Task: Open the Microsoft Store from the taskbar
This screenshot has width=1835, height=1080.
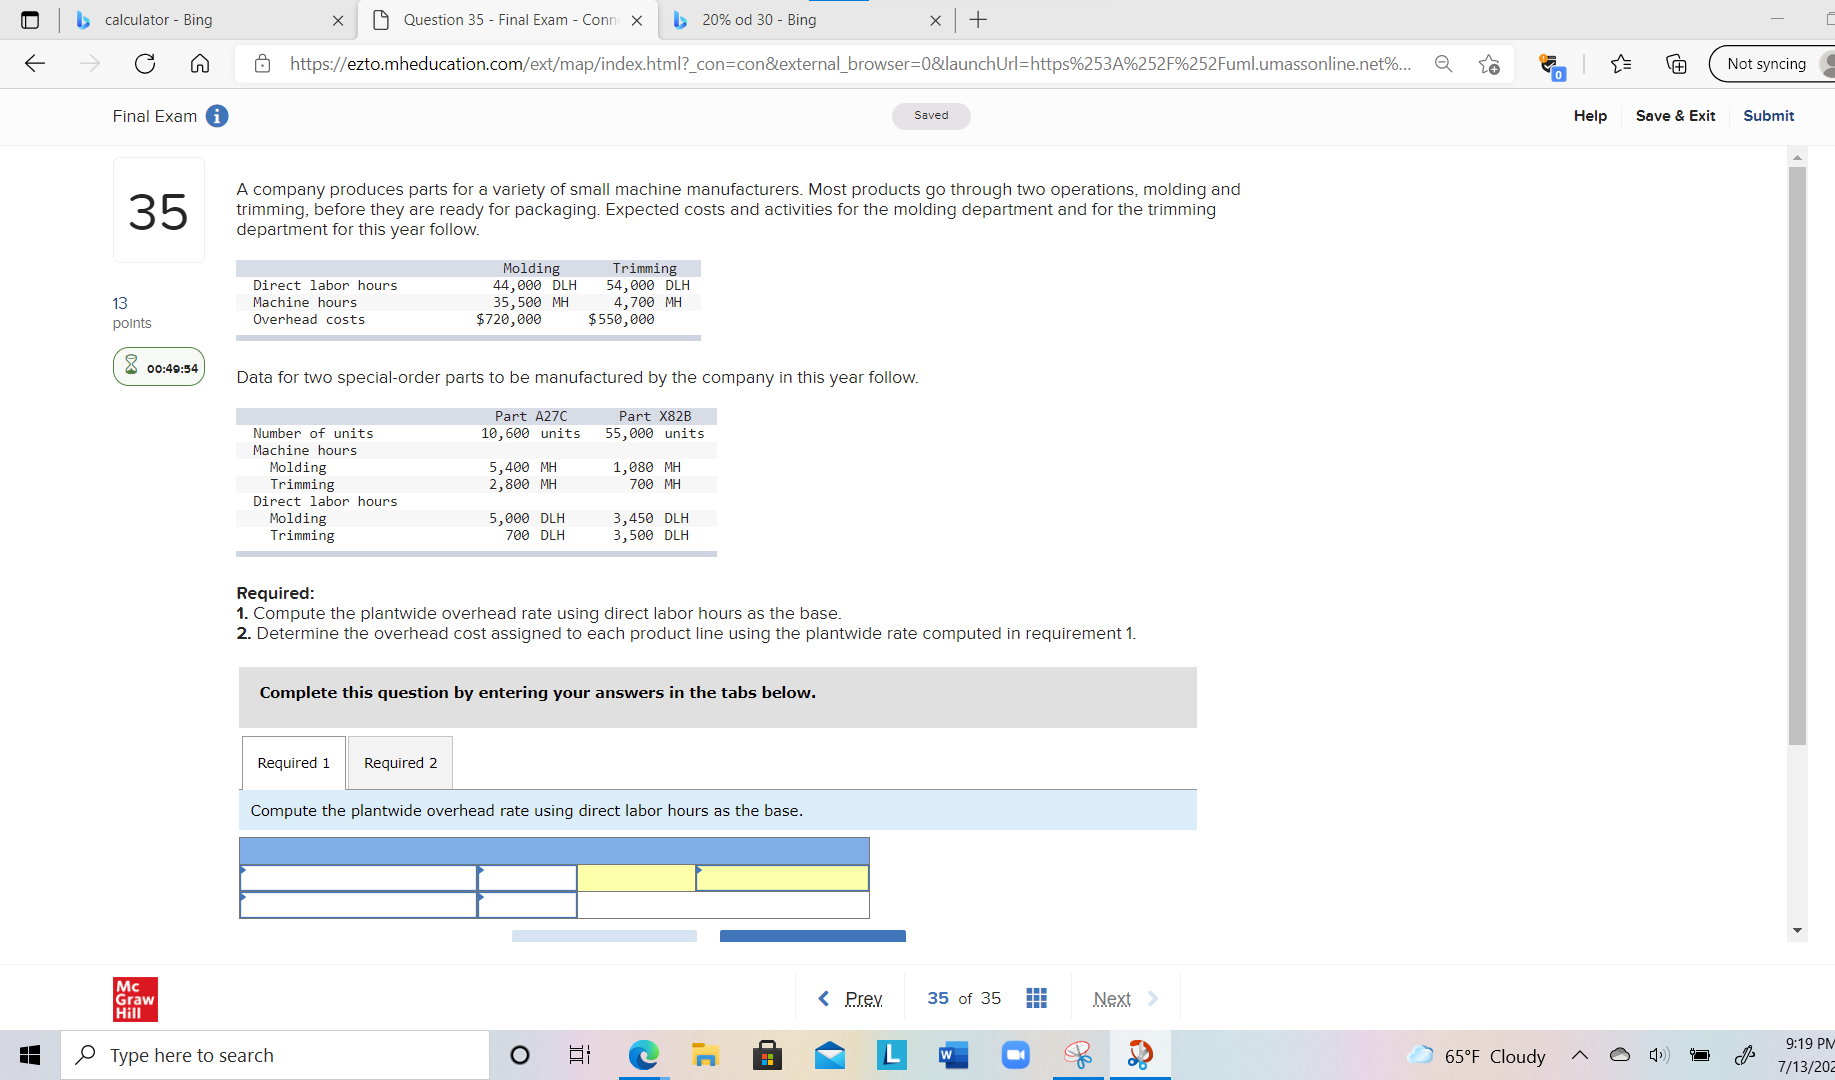Action: (767, 1054)
